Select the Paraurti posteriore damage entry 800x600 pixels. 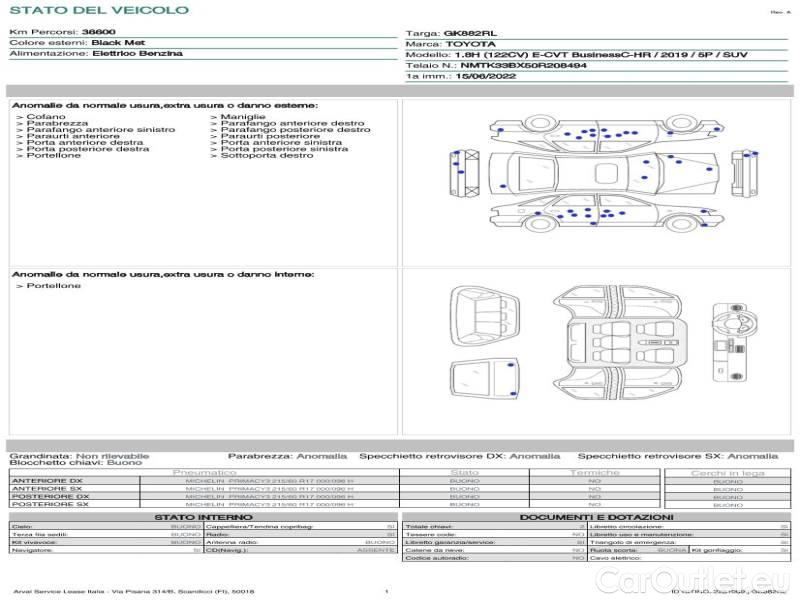pos(265,136)
